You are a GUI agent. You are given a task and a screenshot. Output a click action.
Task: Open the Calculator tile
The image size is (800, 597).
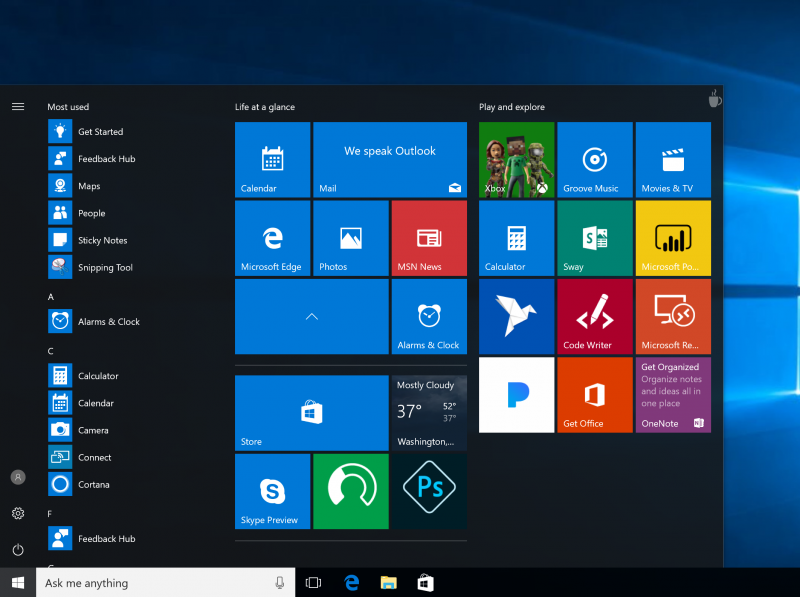(x=516, y=238)
